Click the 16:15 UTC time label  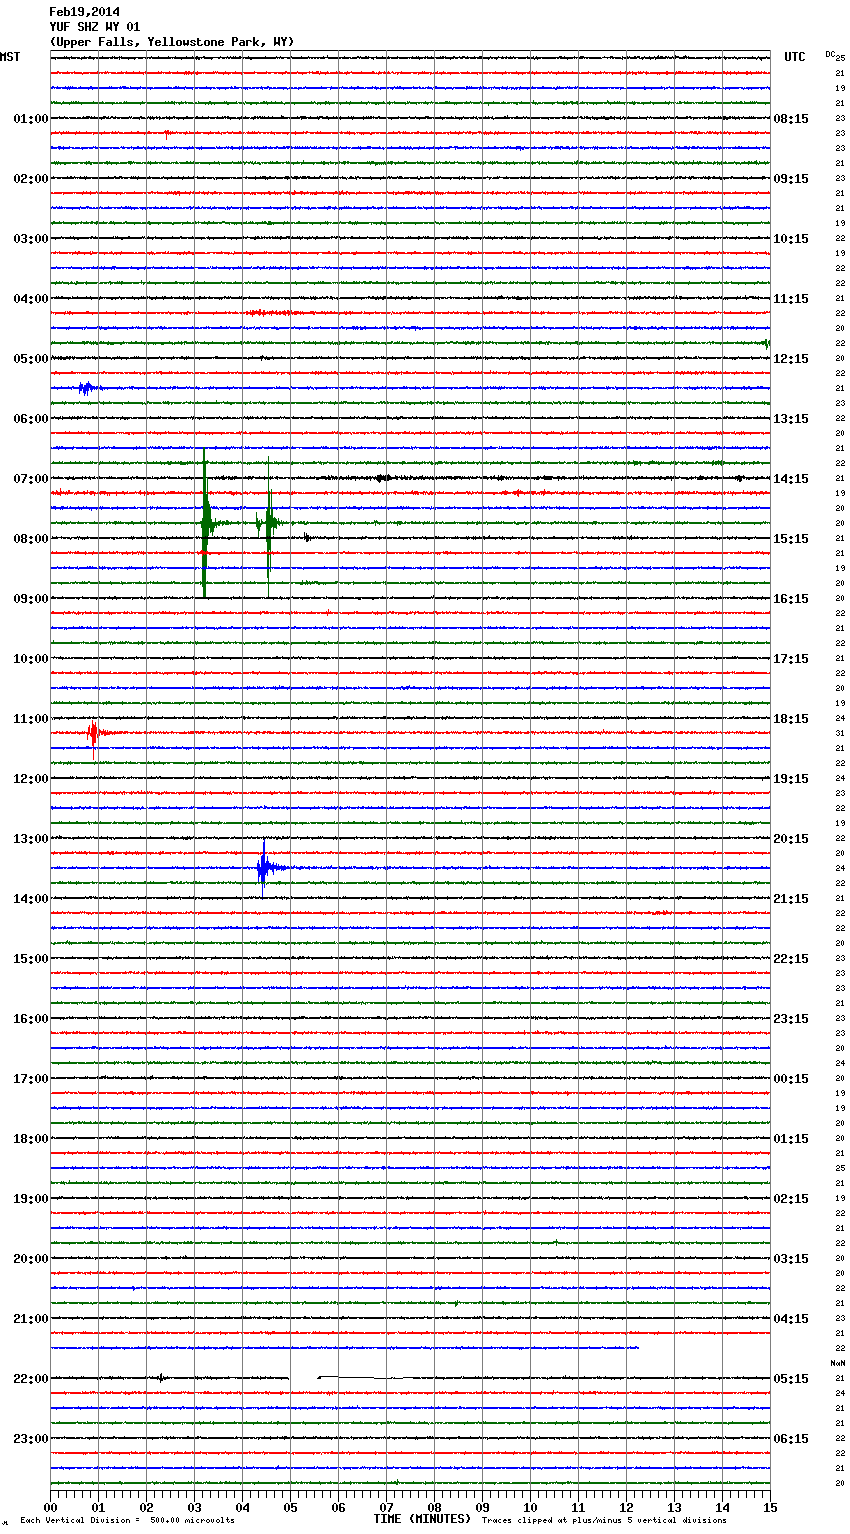click(x=791, y=599)
